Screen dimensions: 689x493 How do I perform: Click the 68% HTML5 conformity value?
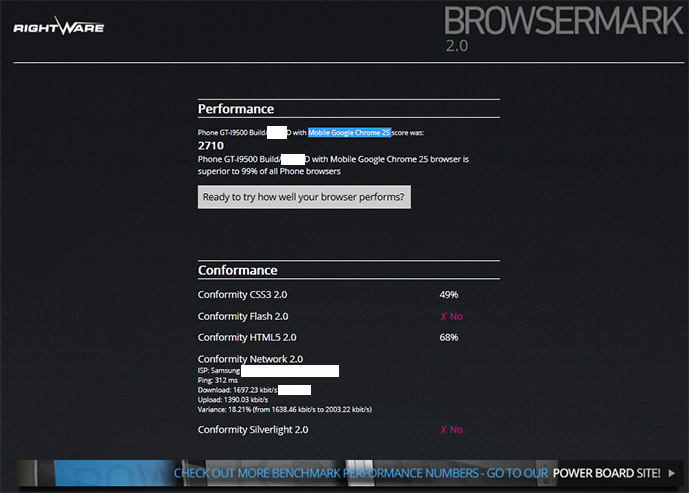[449, 337]
